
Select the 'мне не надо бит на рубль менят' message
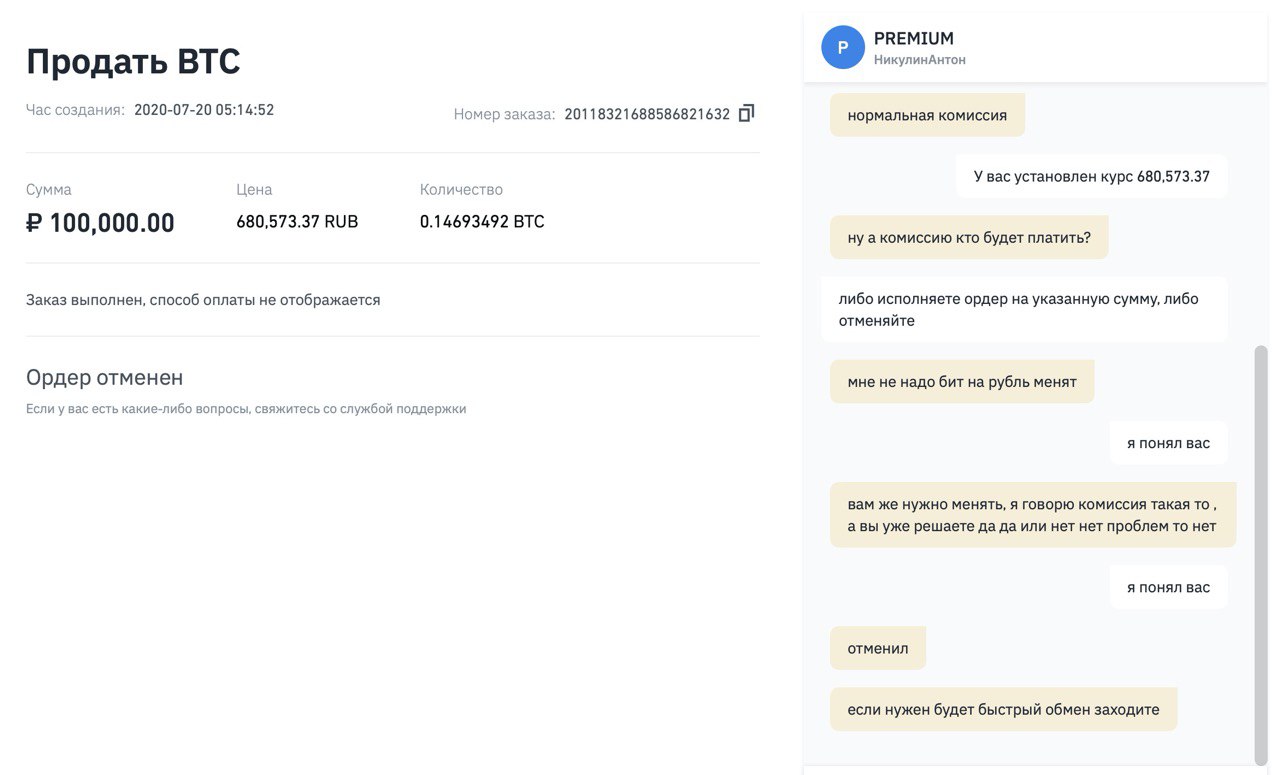(962, 381)
